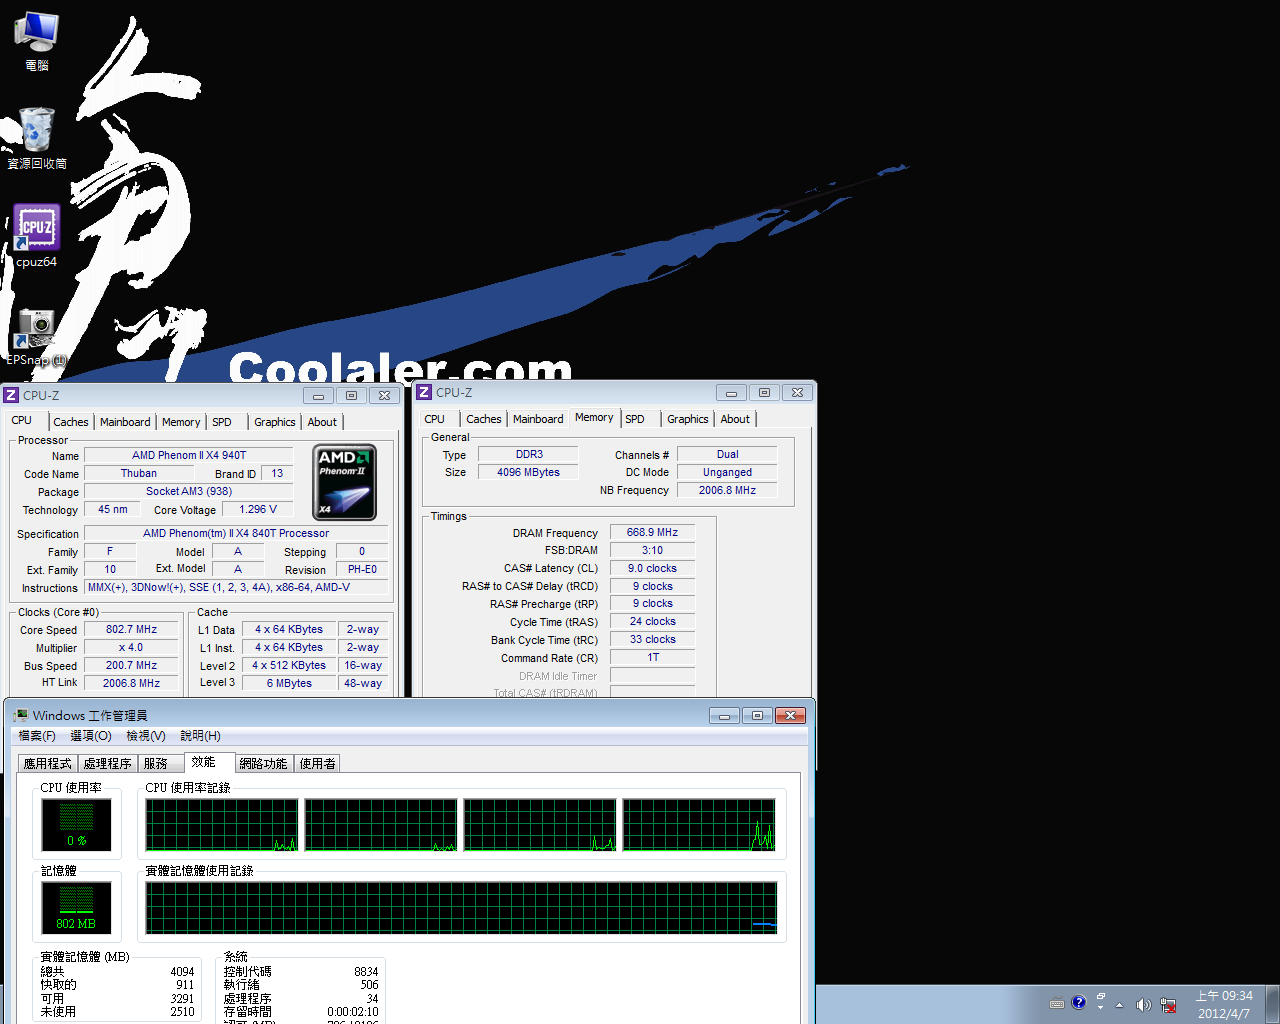Open the tray volume speaker icon
This screenshot has width=1280, height=1024.
[x=1143, y=1005]
